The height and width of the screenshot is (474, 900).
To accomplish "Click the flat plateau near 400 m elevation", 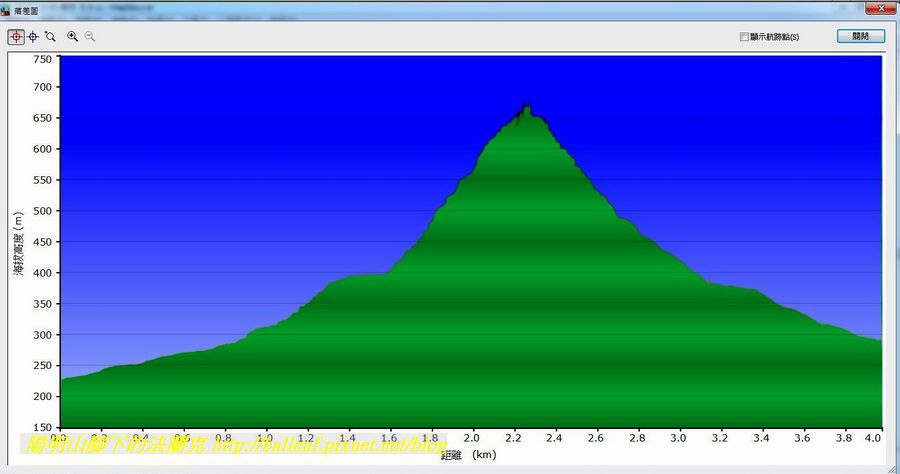I will click(367, 276).
